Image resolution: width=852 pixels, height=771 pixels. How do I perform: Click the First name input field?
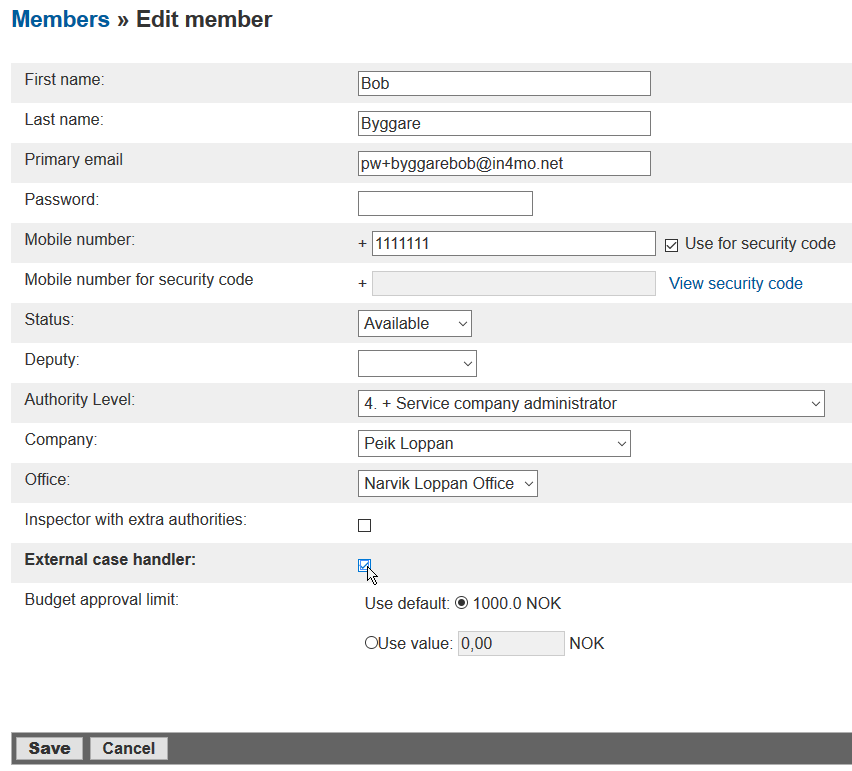[504, 83]
